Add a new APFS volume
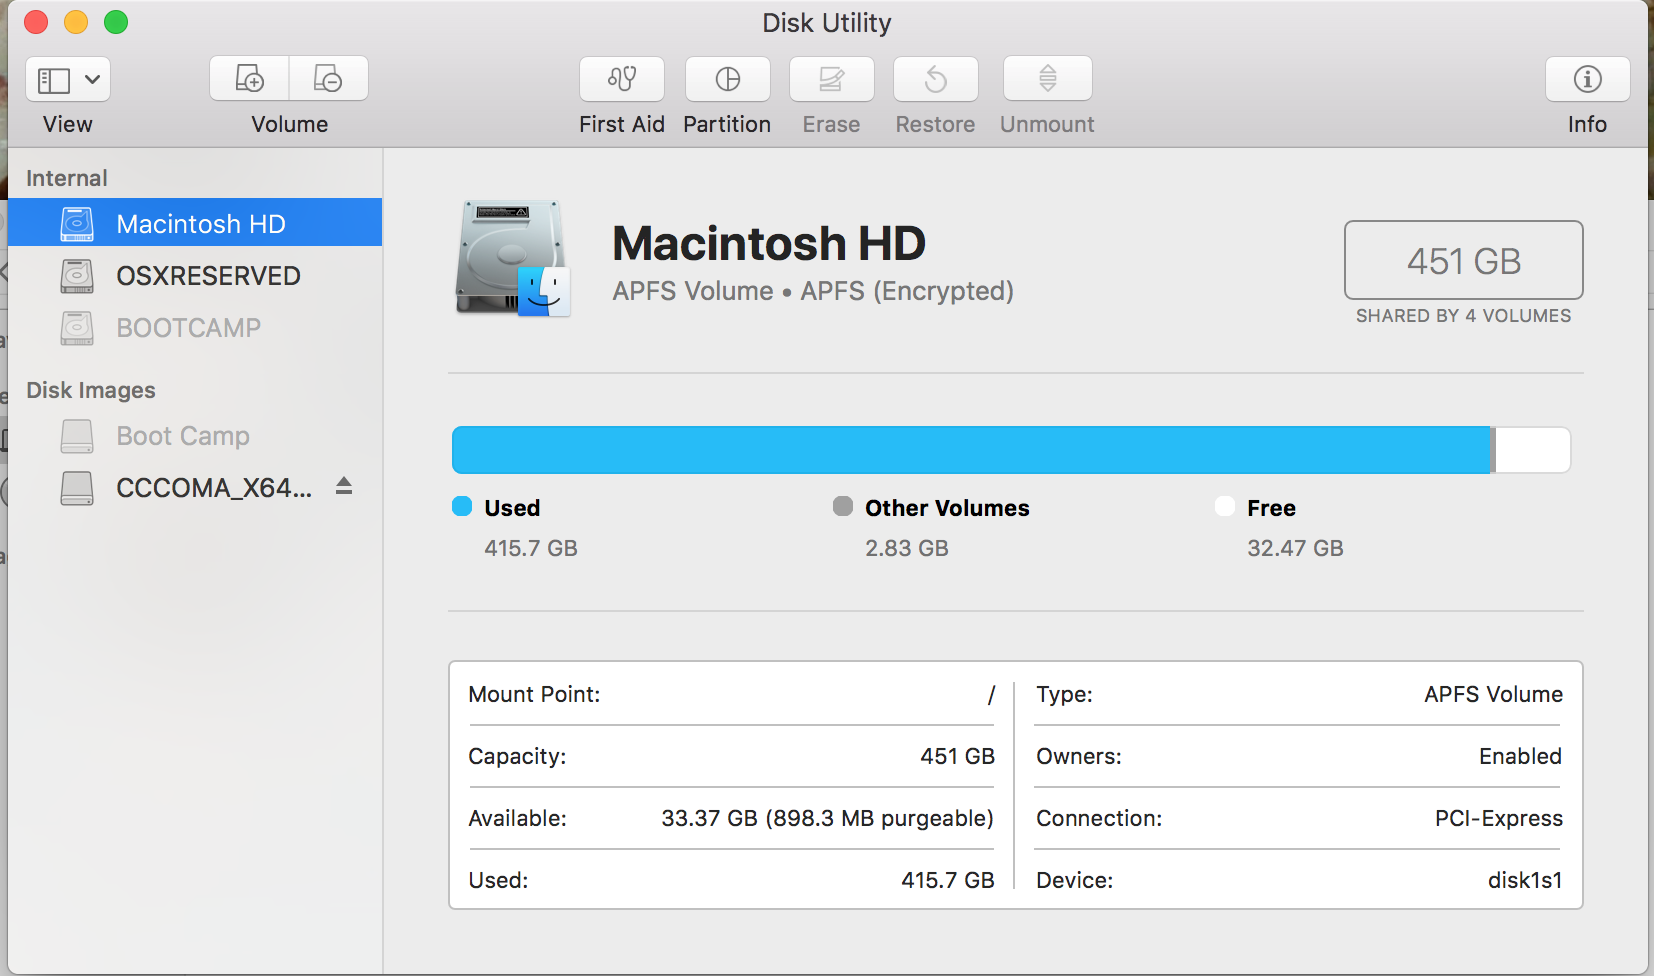The image size is (1654, 976). [249, 78]
